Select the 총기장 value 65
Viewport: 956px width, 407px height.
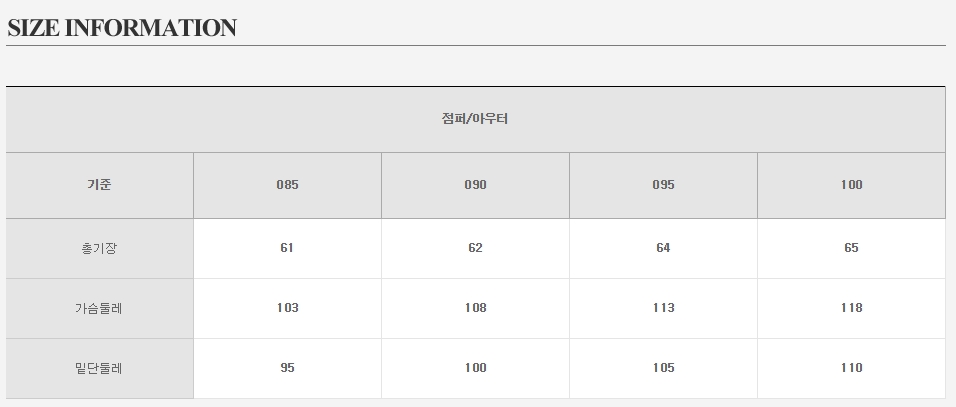point(851,248)
